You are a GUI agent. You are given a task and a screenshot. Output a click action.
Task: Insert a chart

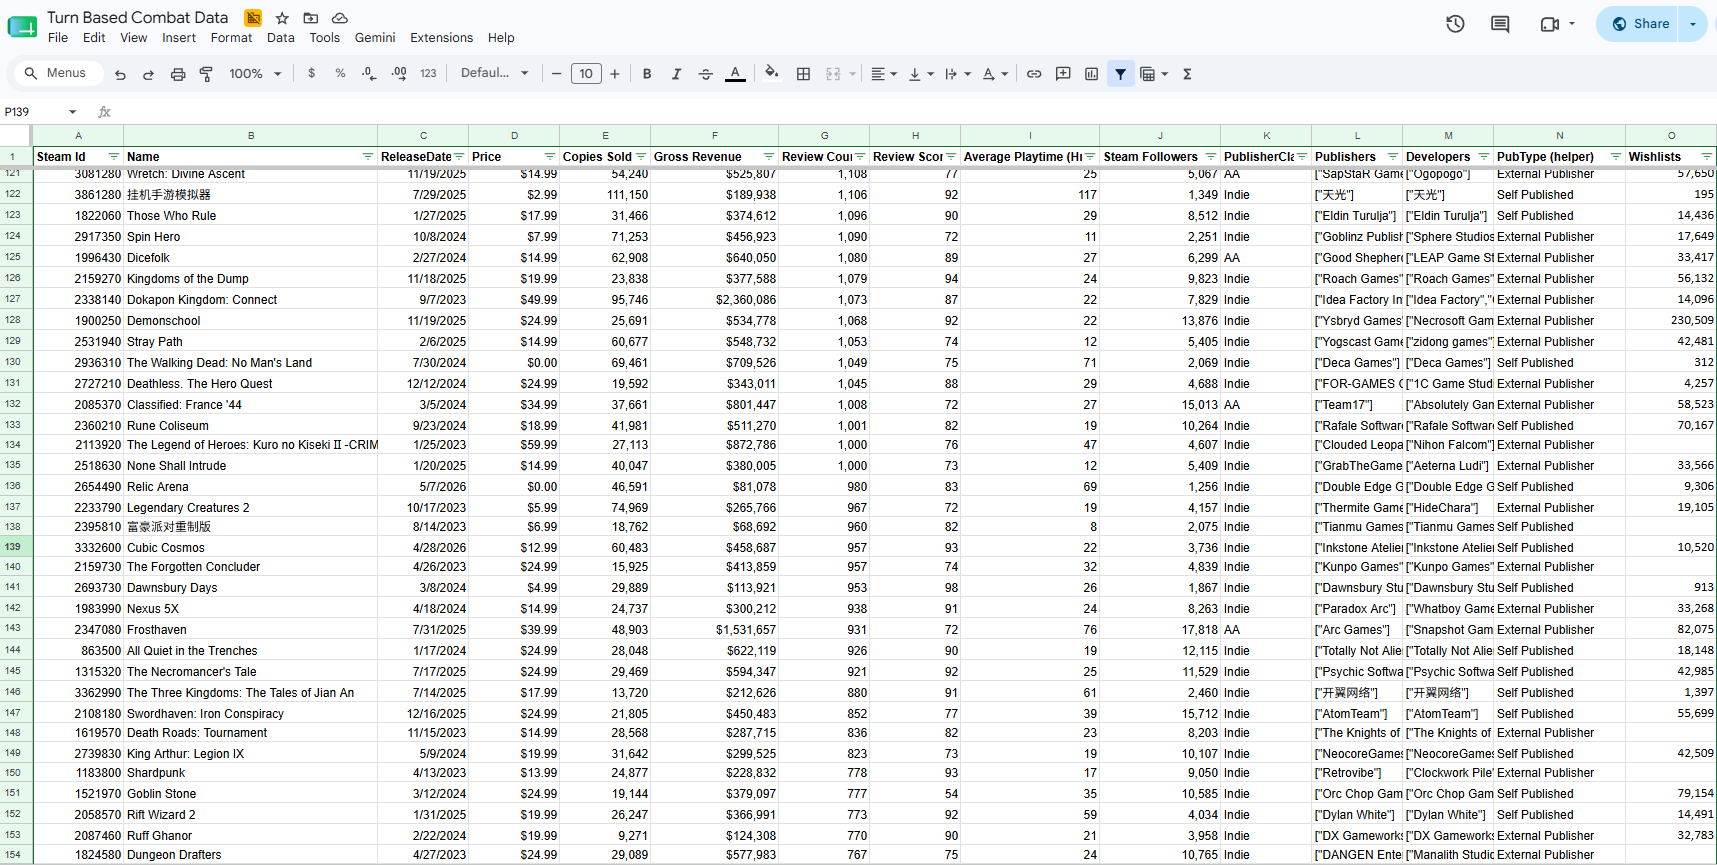(x=1091, y=74)
